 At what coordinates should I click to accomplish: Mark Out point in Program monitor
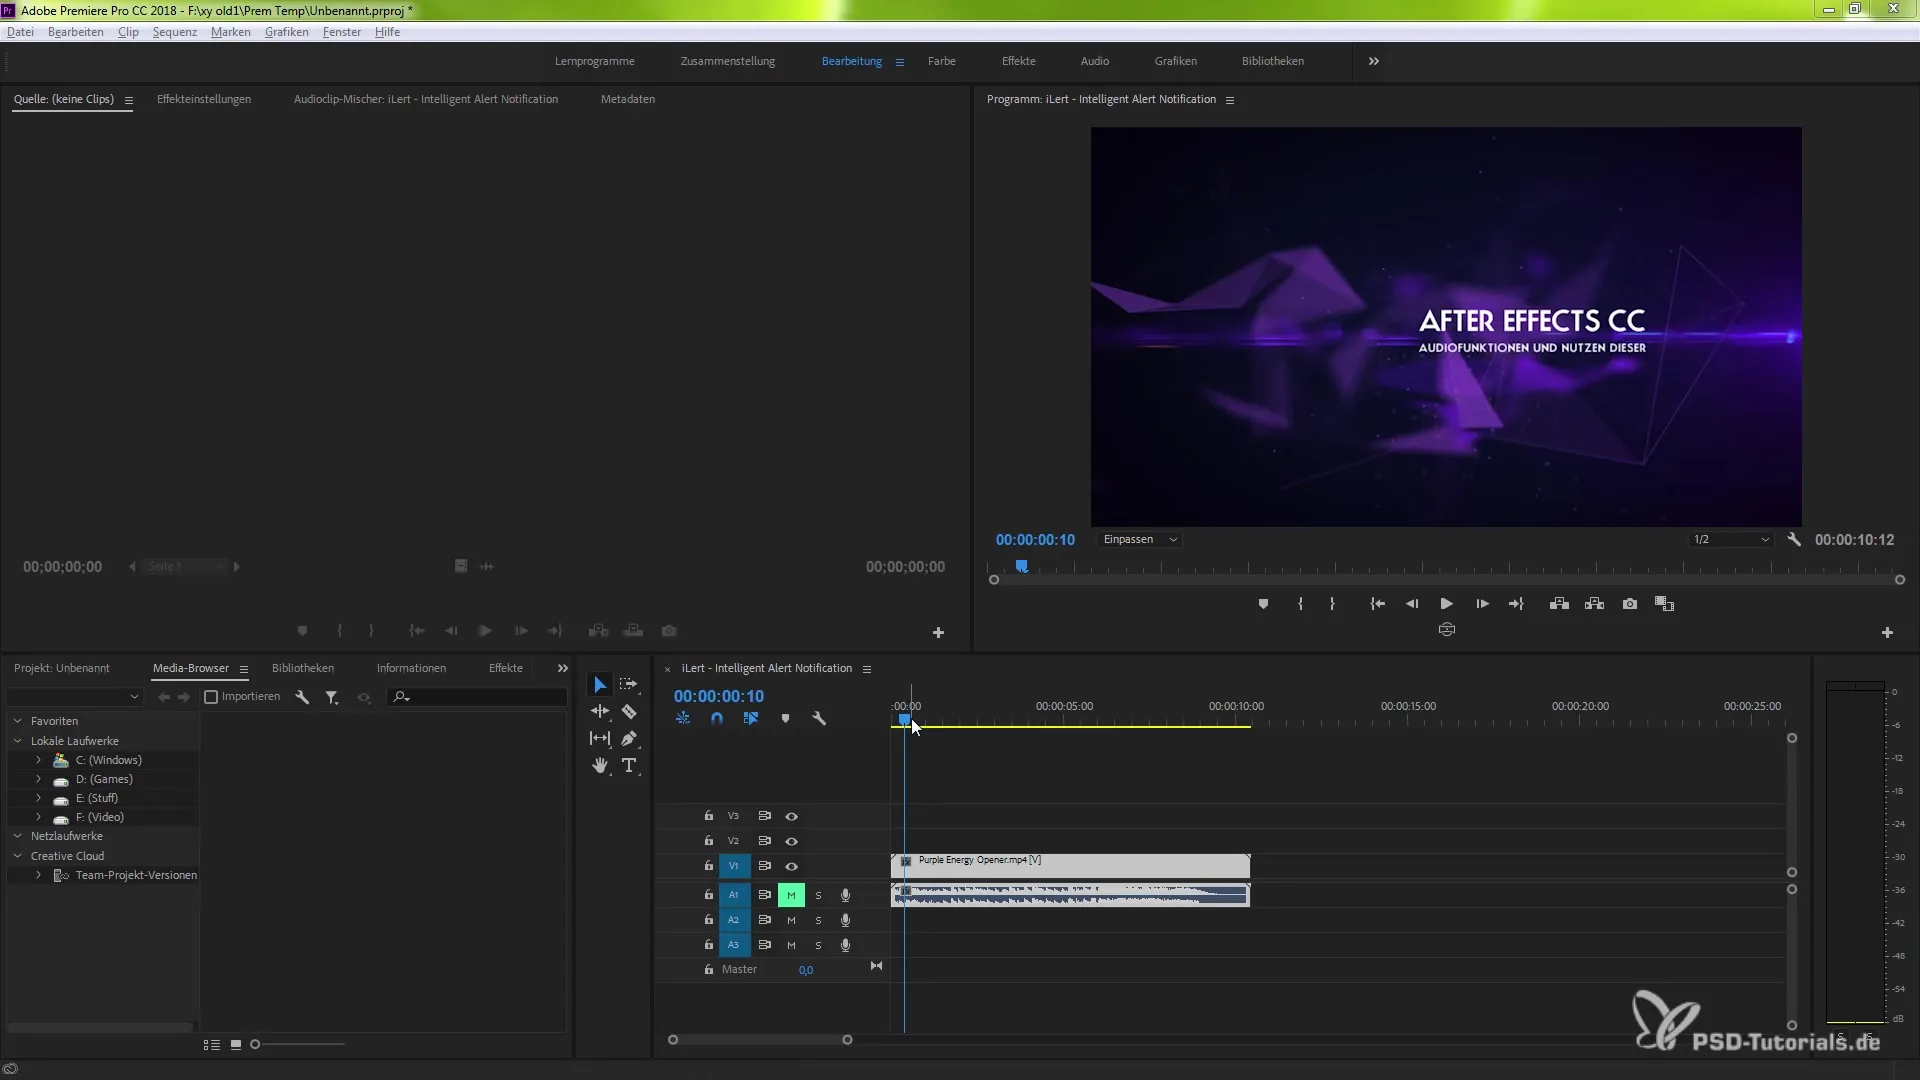1332,604
